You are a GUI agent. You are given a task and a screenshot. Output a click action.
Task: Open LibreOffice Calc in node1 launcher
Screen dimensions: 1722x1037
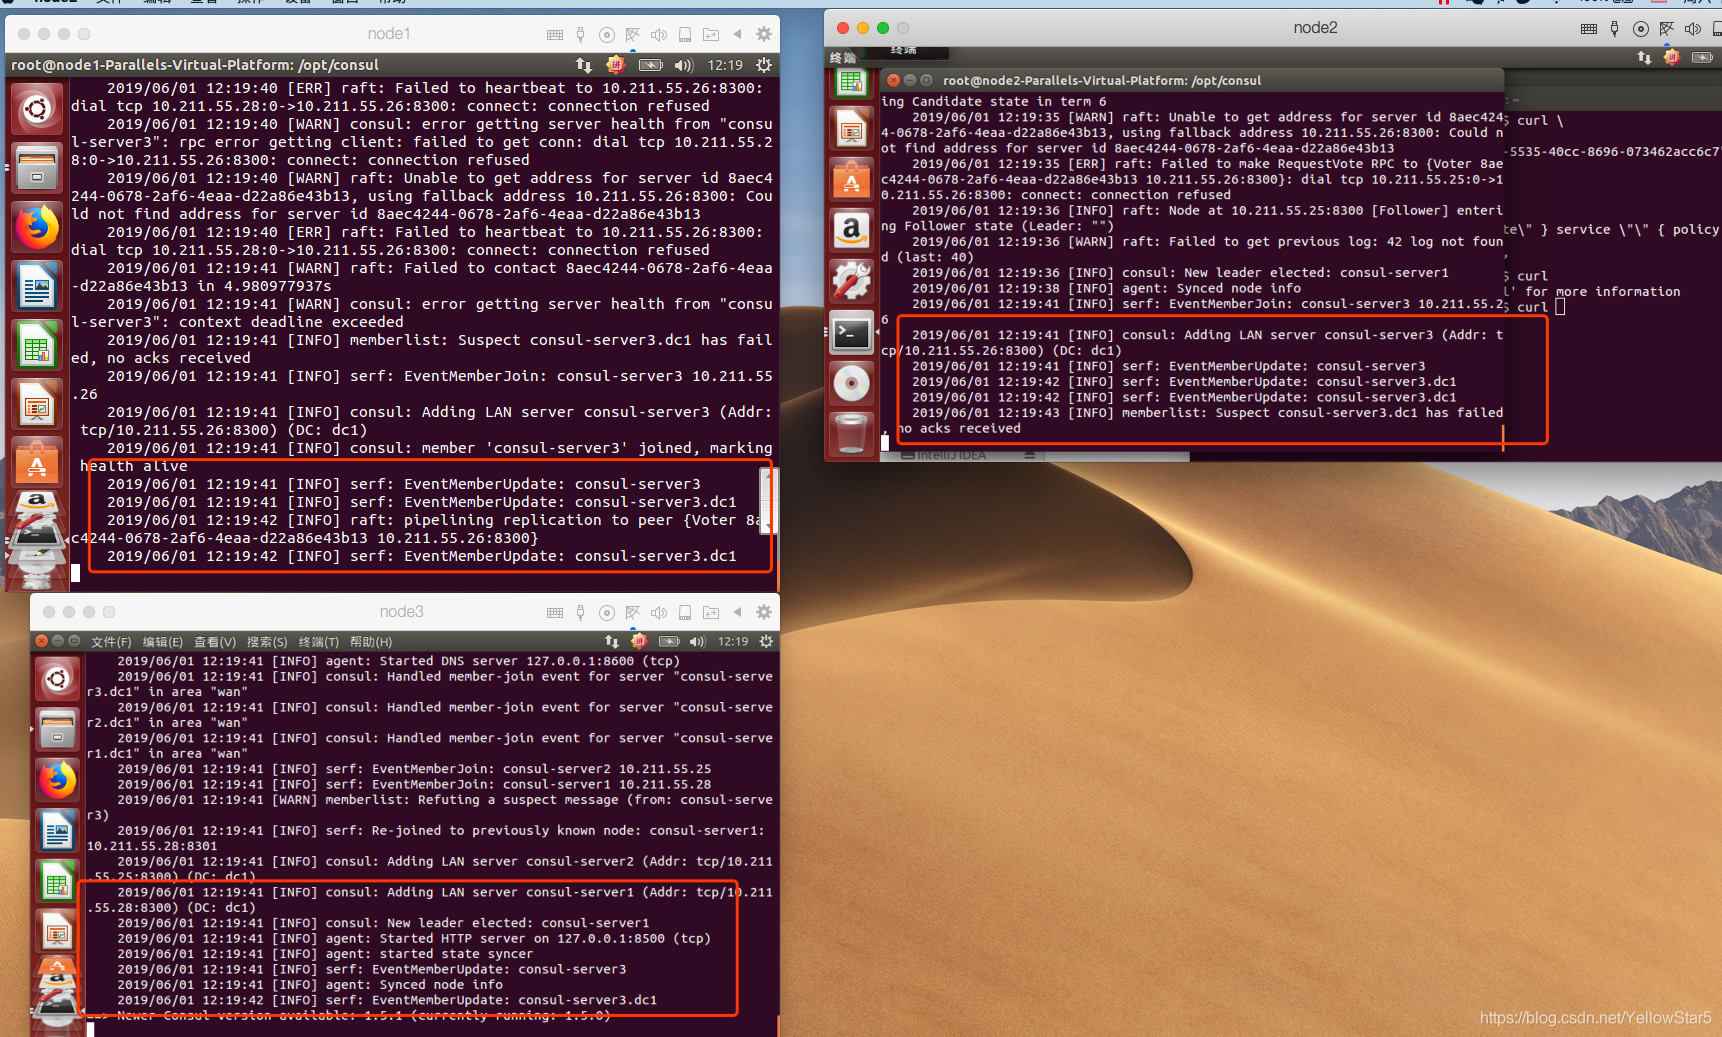pyautogui.click(x=37, y=347)
